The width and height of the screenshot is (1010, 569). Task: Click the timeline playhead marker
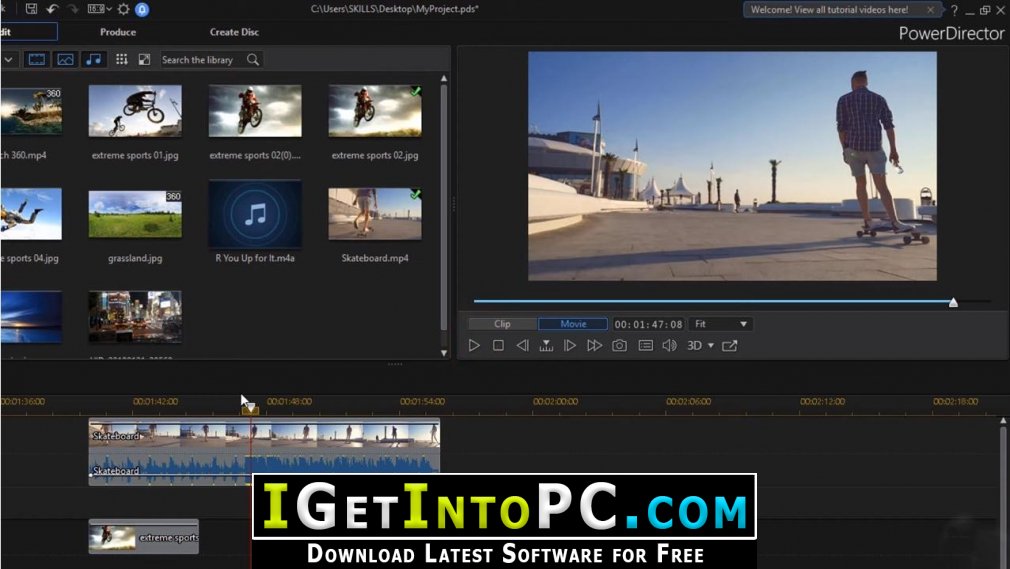click(x=250, y=407)
